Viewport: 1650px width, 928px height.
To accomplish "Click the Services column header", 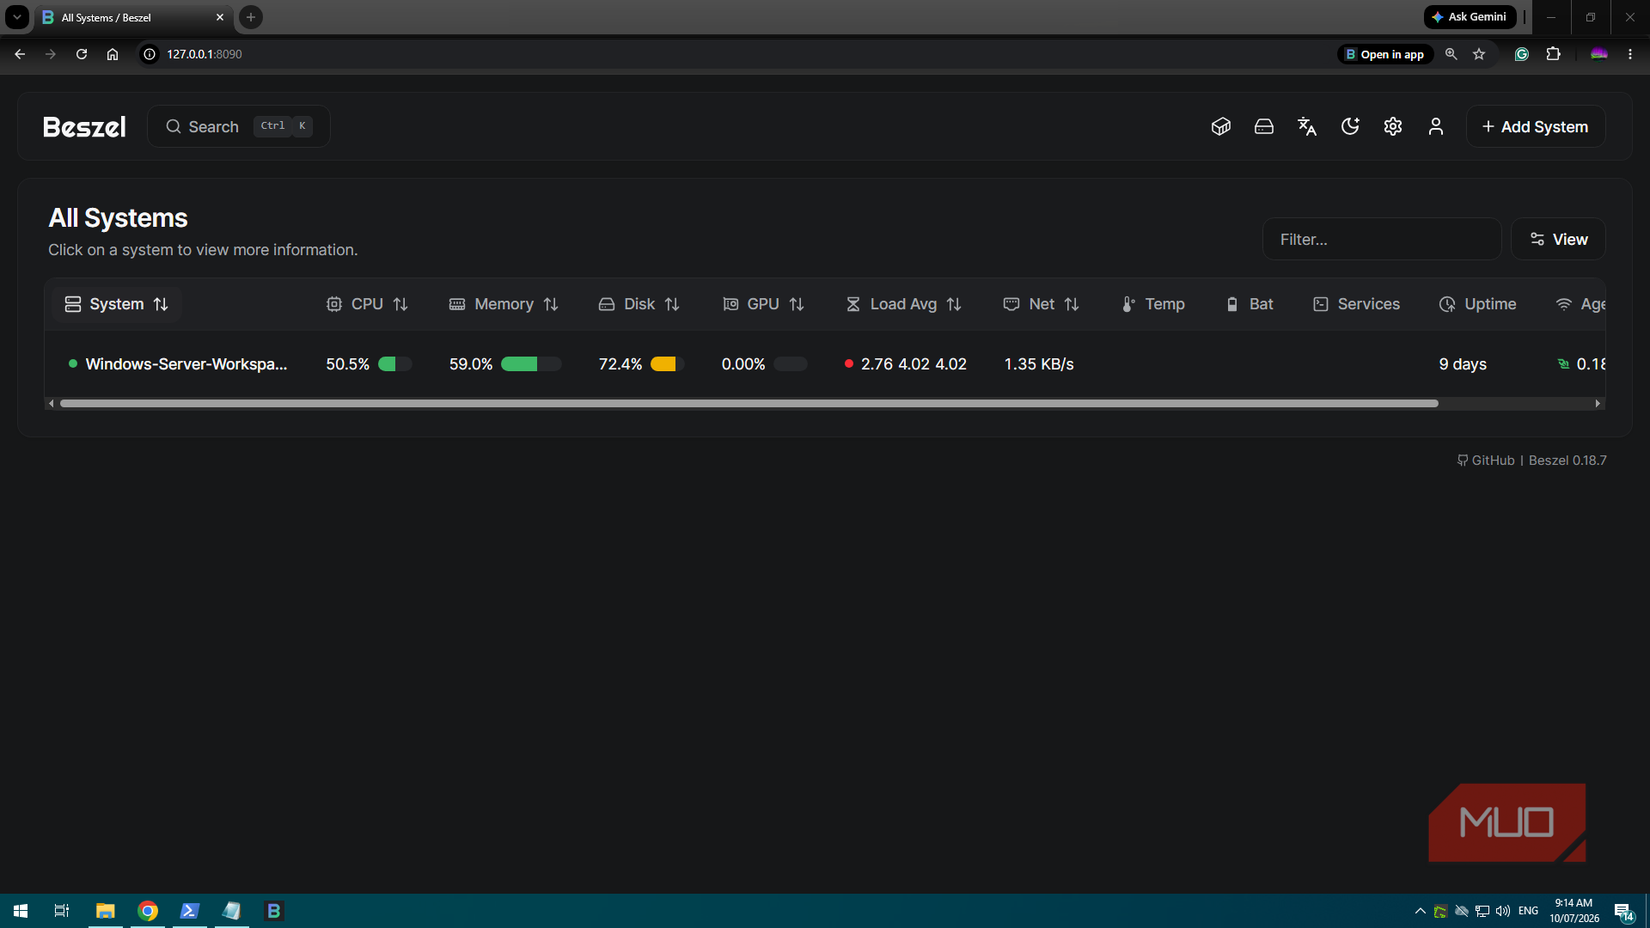I will click(x=1356, y=304).
